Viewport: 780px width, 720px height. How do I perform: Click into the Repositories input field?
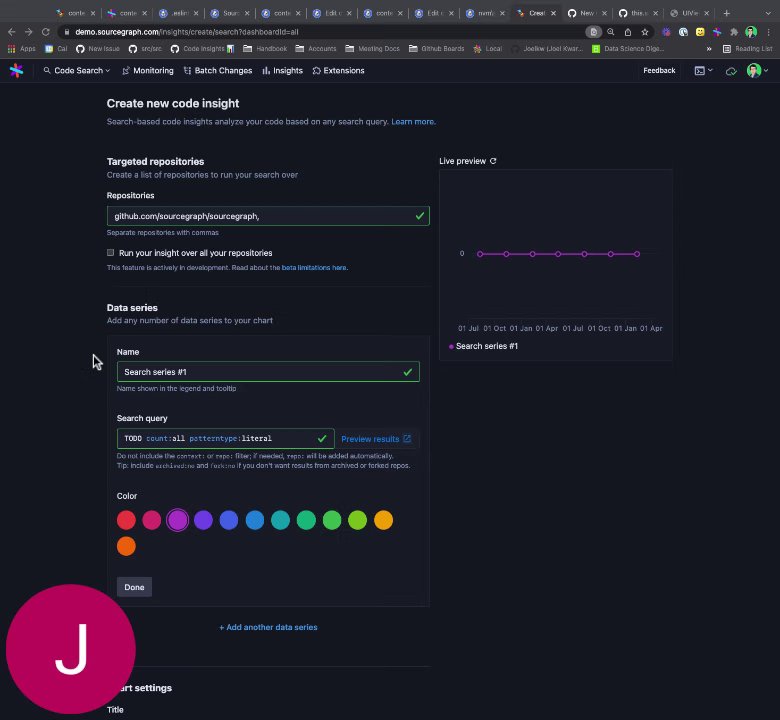(268, 216)
